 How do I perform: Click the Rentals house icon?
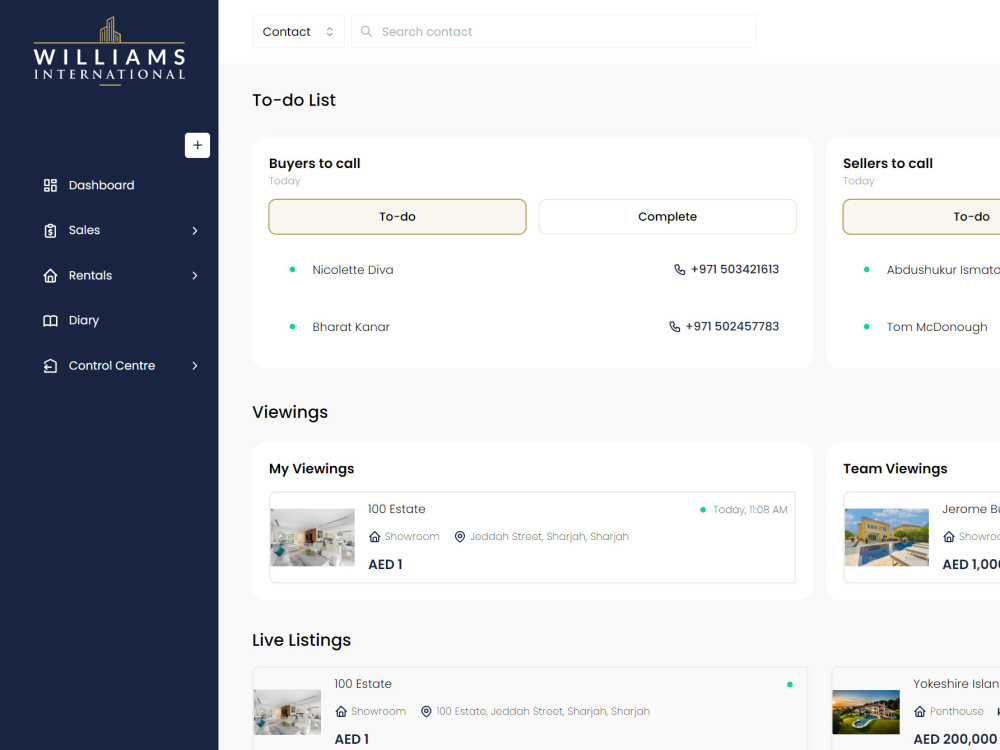click(50, 276)
